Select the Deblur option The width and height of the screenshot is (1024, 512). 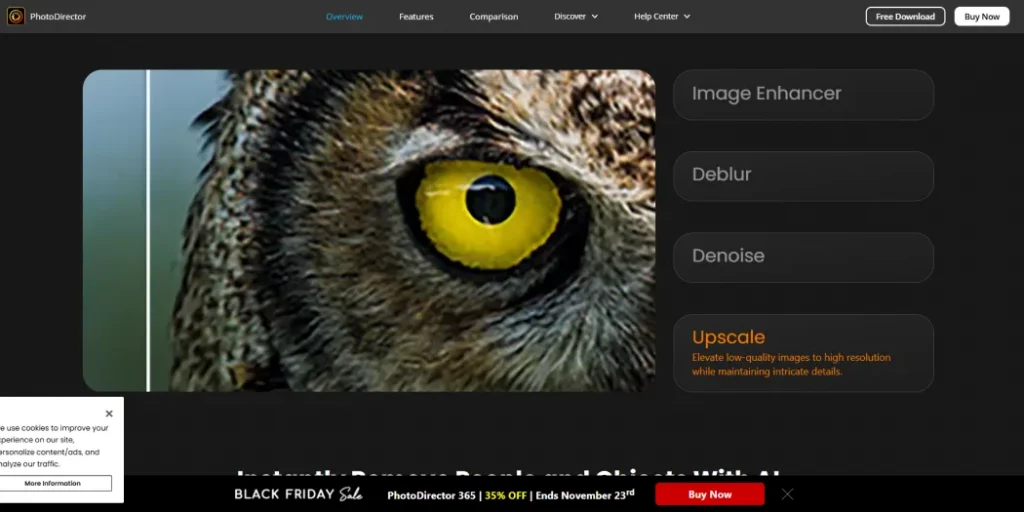tap(803, 176)
